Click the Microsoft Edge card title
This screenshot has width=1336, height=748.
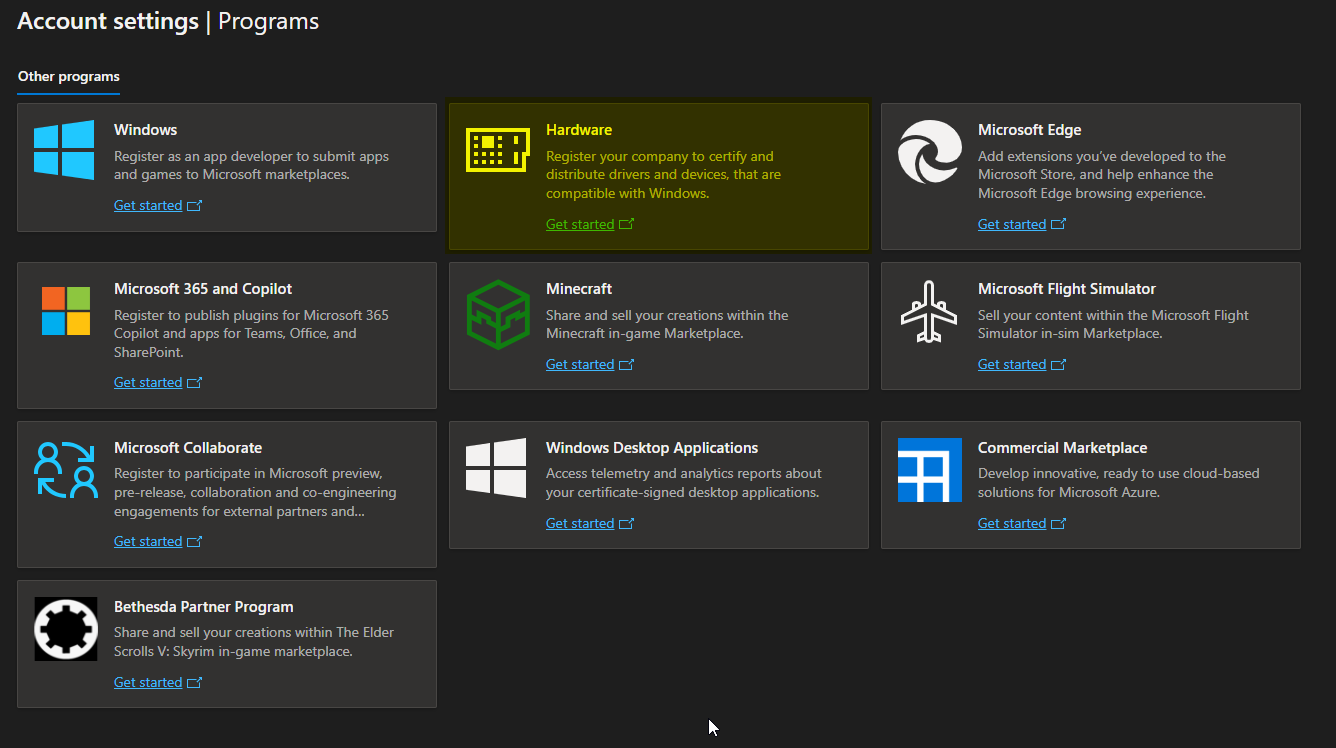point(1030,130)
